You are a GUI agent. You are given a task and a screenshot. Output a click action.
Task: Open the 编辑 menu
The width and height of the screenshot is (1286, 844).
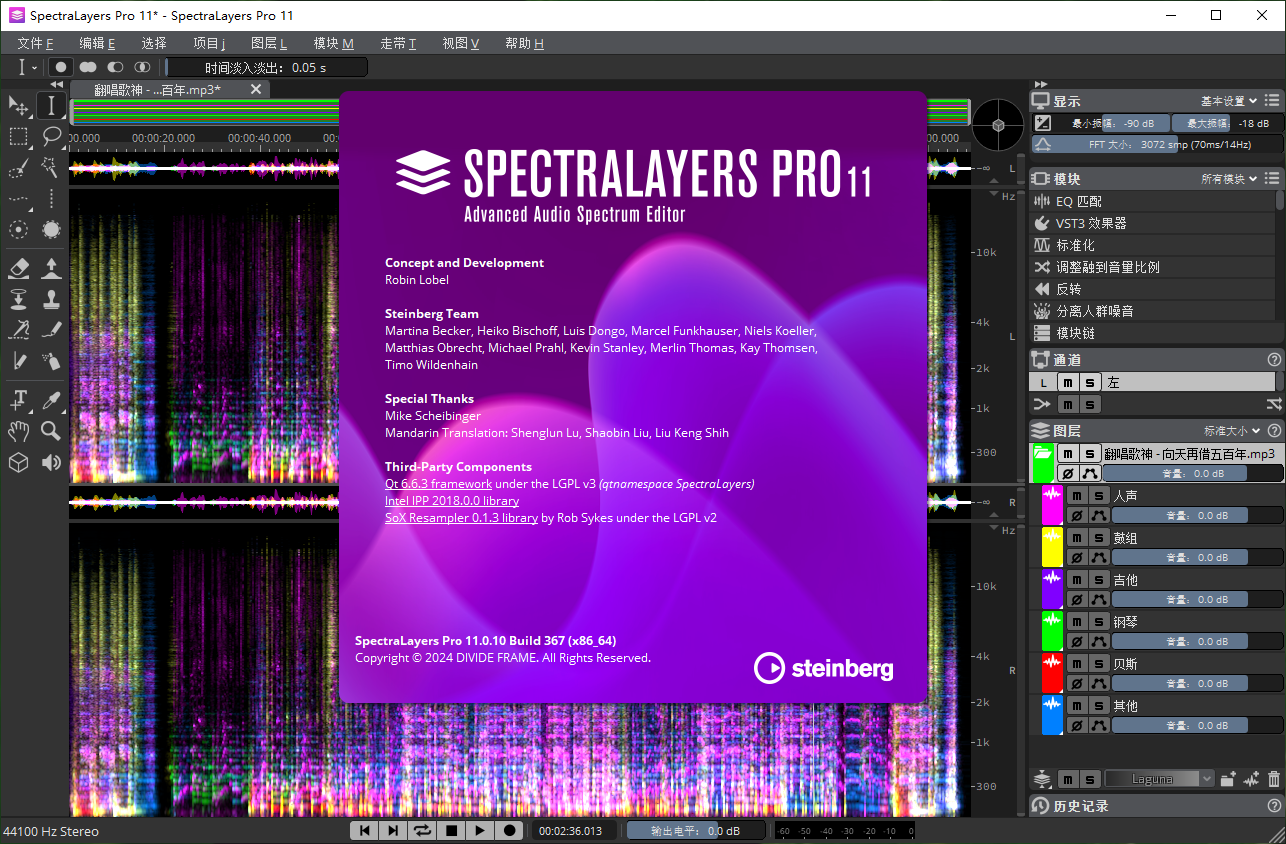[97, 43]
